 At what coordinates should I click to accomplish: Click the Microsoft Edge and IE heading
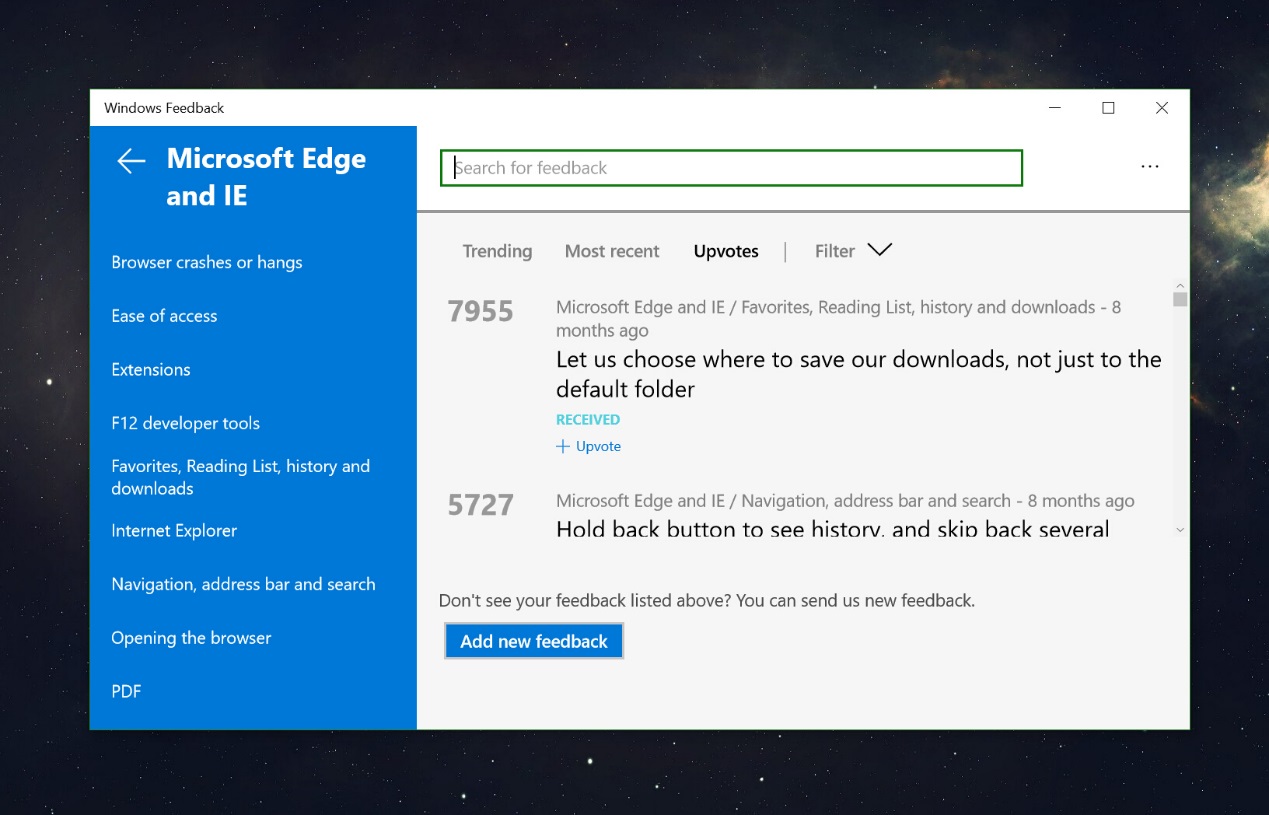click(x=266, y=177)
